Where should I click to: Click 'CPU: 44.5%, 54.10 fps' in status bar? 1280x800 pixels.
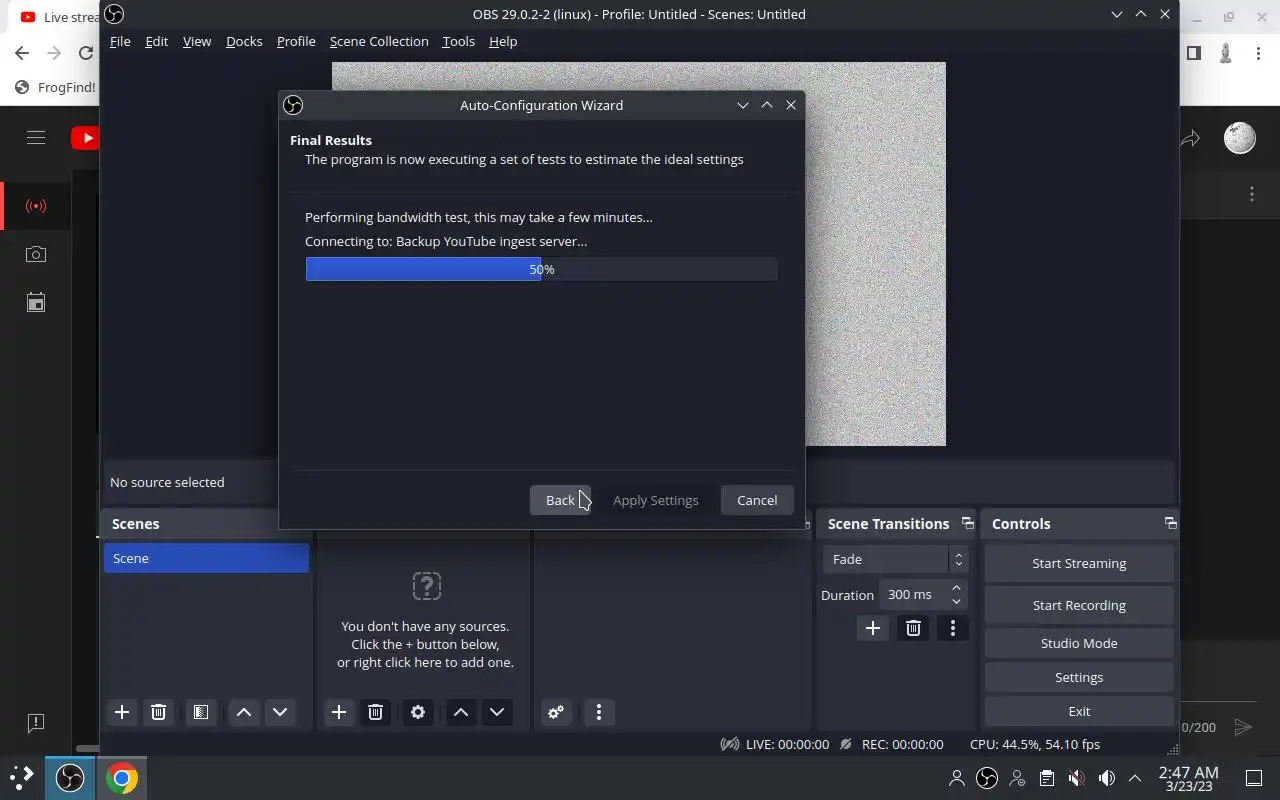[x=1035, y=744]
